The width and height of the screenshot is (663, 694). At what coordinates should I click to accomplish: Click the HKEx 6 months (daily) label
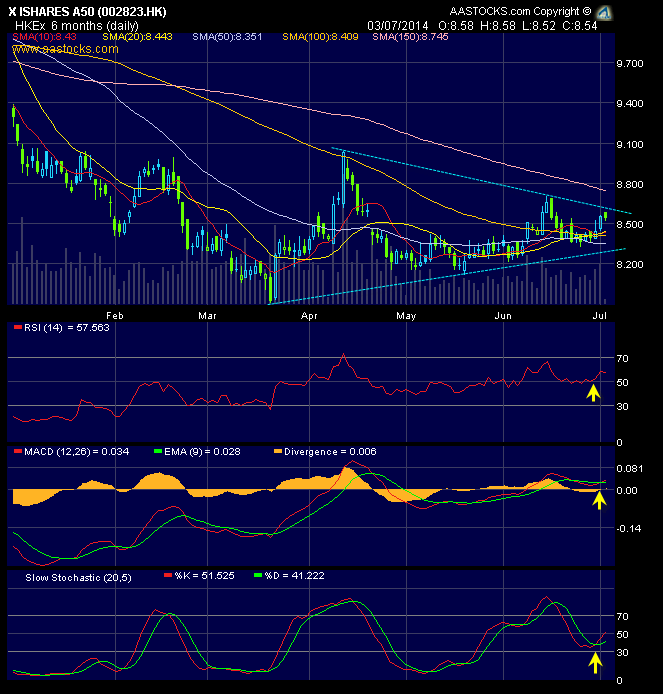[77, 26]
